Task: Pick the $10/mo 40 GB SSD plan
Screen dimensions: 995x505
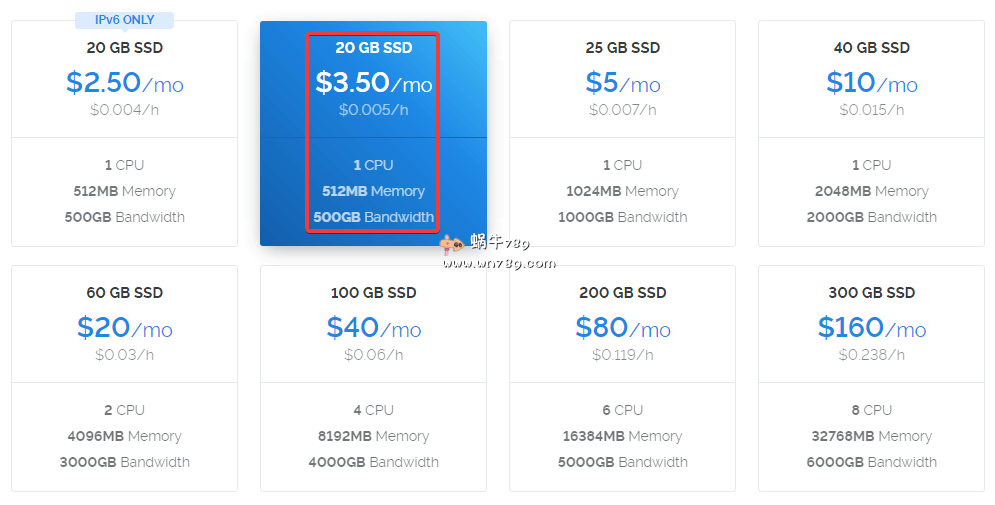Action: 871,83
